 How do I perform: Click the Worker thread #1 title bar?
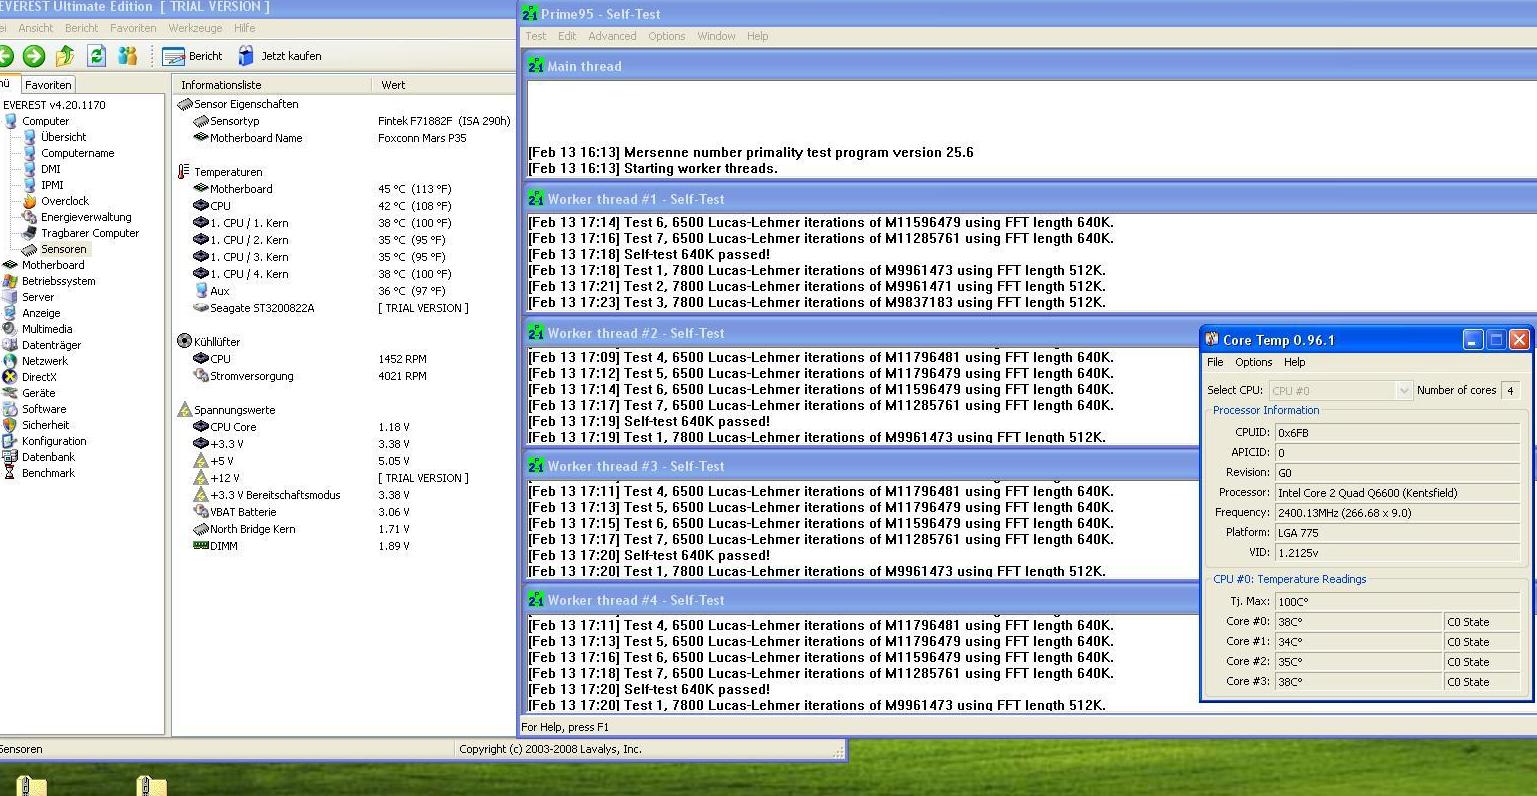(1030, 199)
